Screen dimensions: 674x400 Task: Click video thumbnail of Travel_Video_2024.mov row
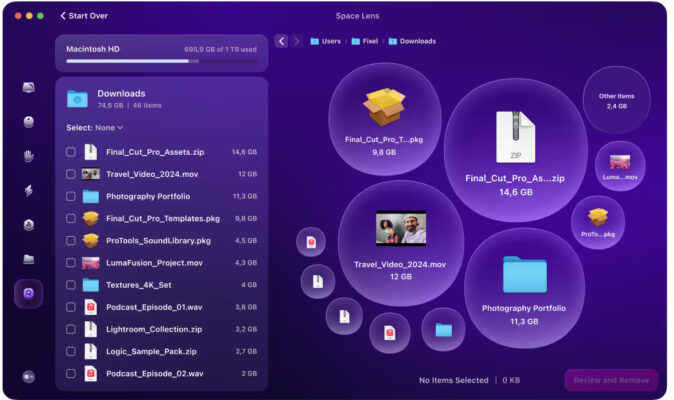click(x=91, y=174)
